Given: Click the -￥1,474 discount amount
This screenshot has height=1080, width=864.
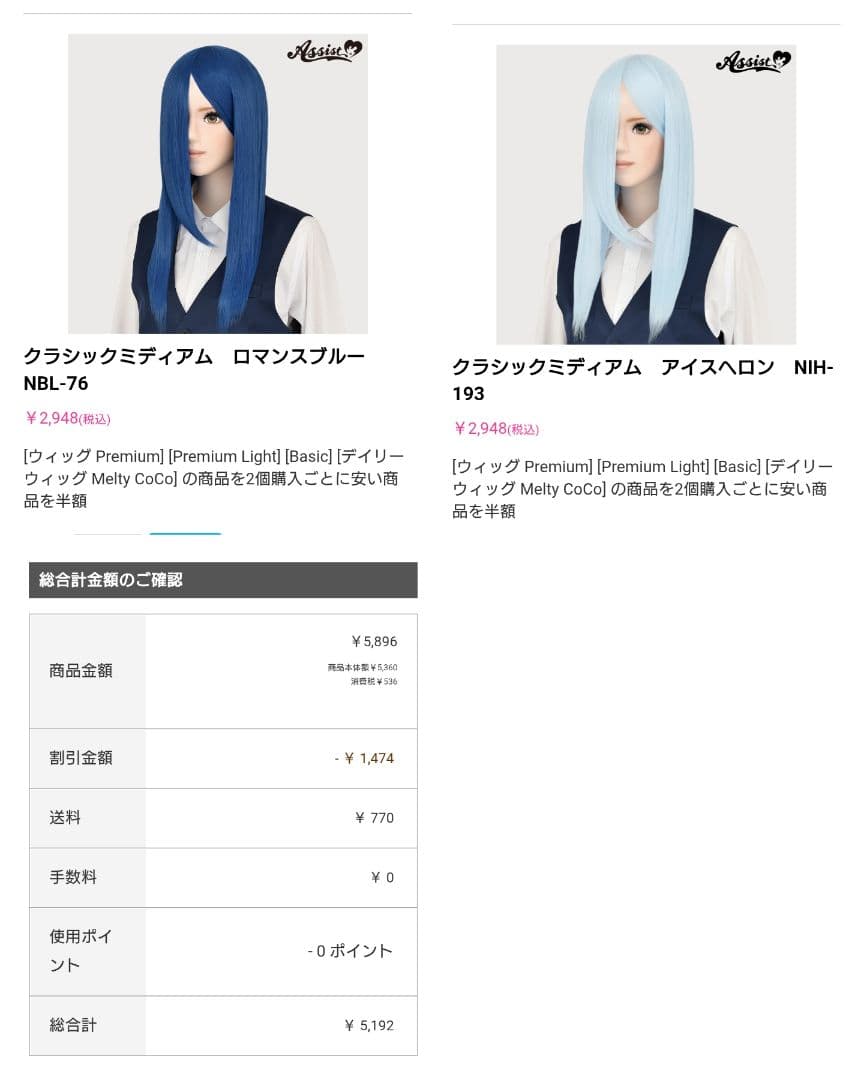Looking at the screenshot, I should pyautogui.click(x=364, y=758).
